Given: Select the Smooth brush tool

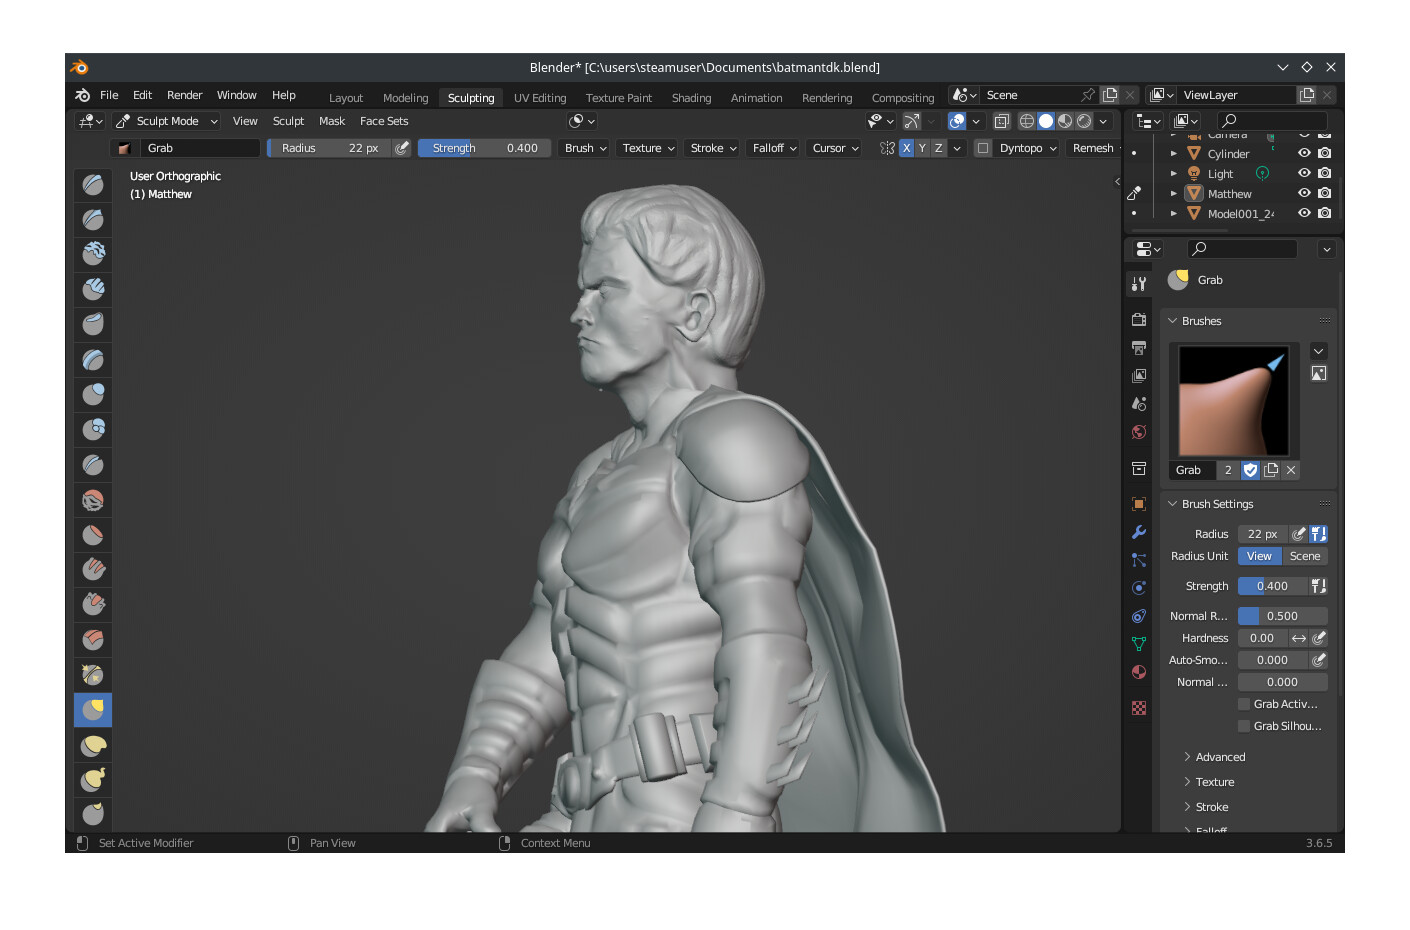Looking at the screenshot, I should click(93, 500).
